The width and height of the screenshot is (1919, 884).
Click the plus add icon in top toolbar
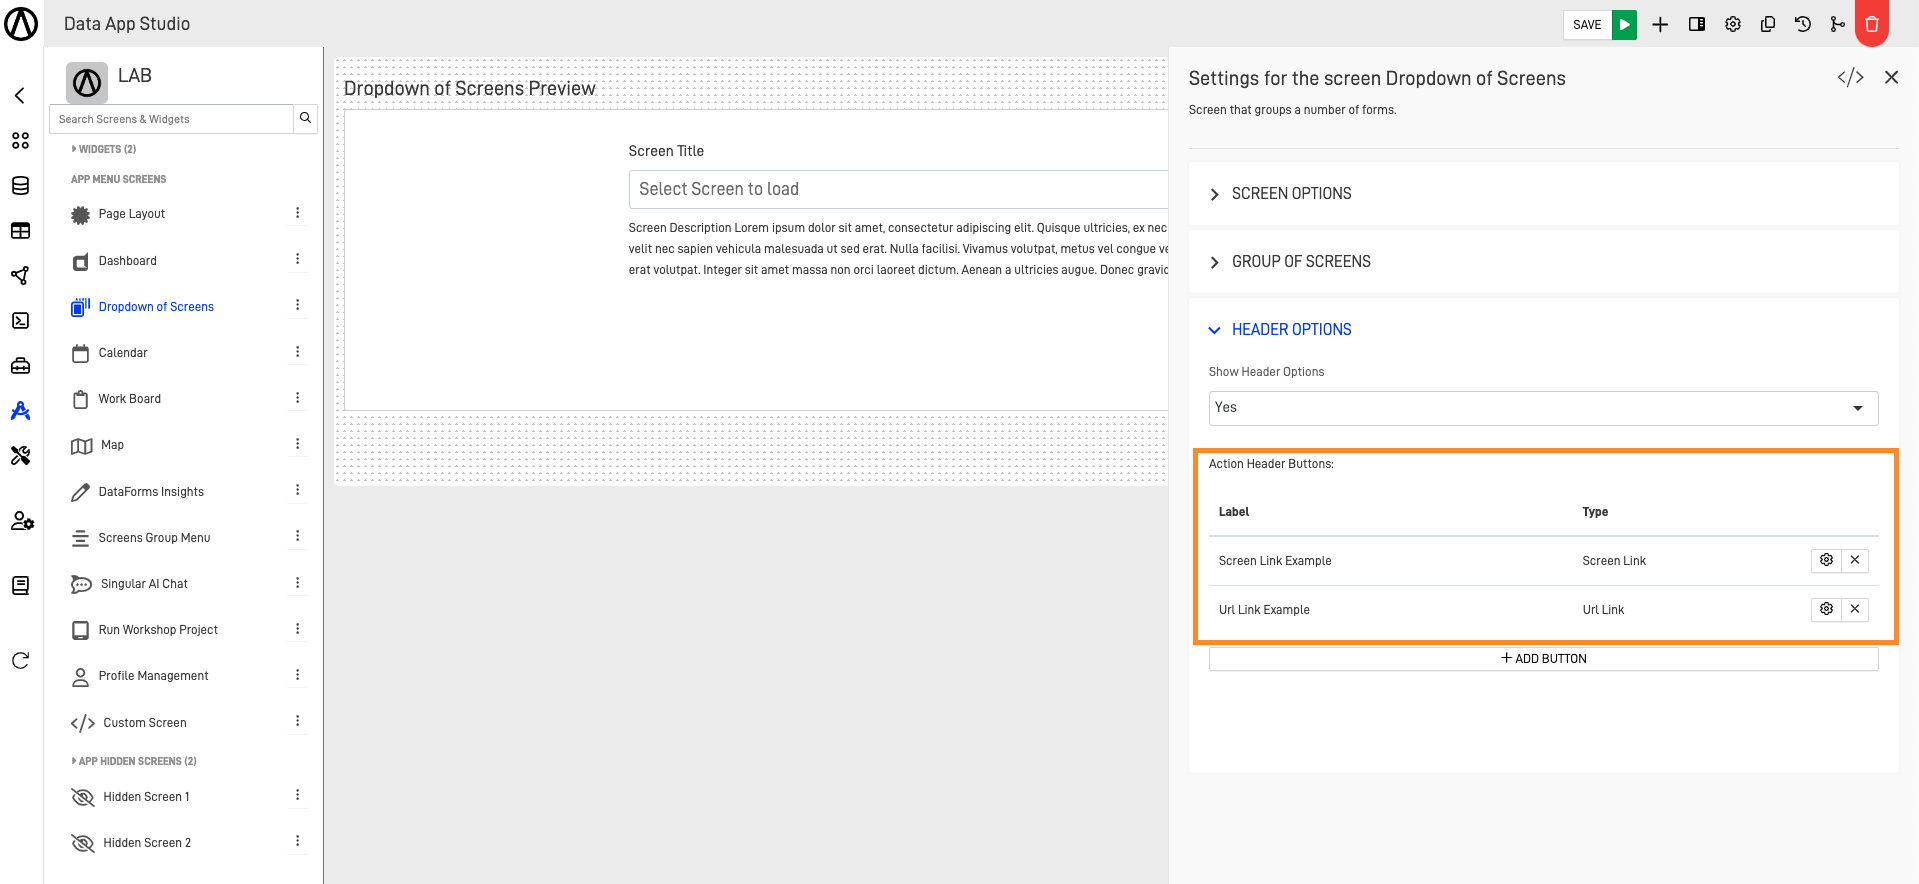point(1660,24)
